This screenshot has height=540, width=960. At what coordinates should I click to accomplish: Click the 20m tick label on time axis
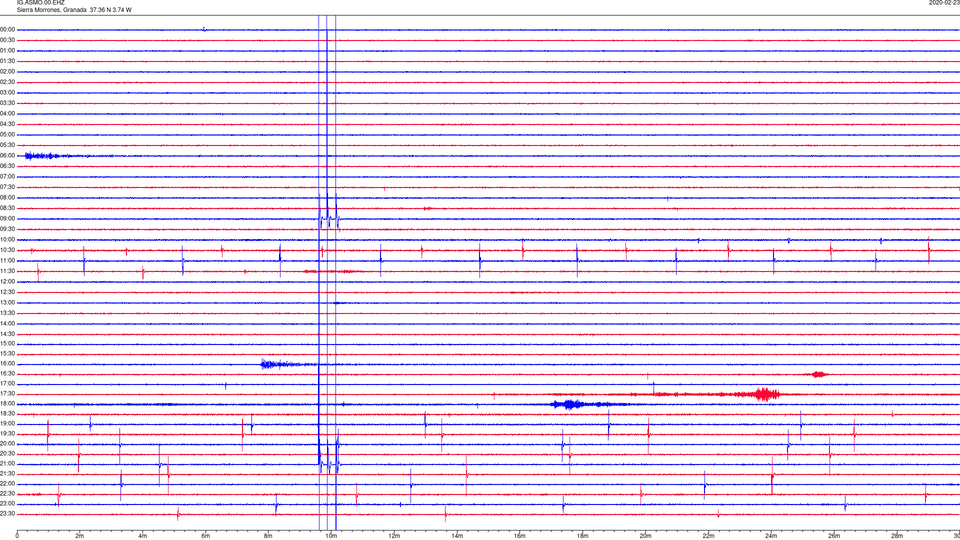(x=645, y=536)
